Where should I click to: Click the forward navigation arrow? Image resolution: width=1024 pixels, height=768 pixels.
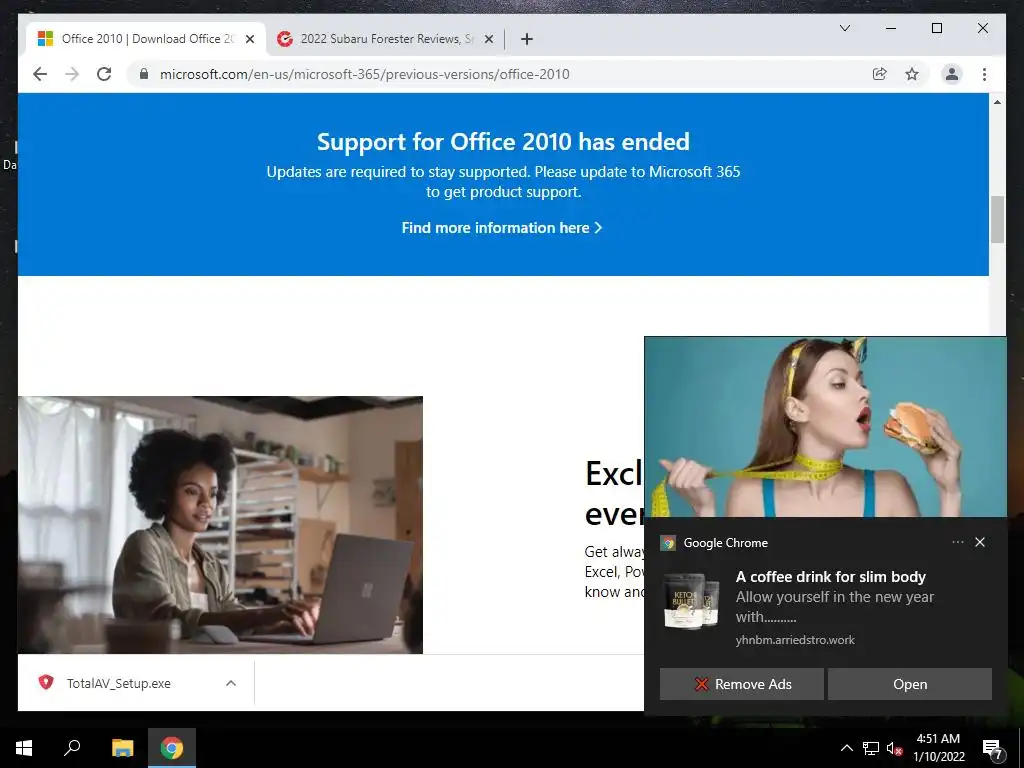click(72, 74)
